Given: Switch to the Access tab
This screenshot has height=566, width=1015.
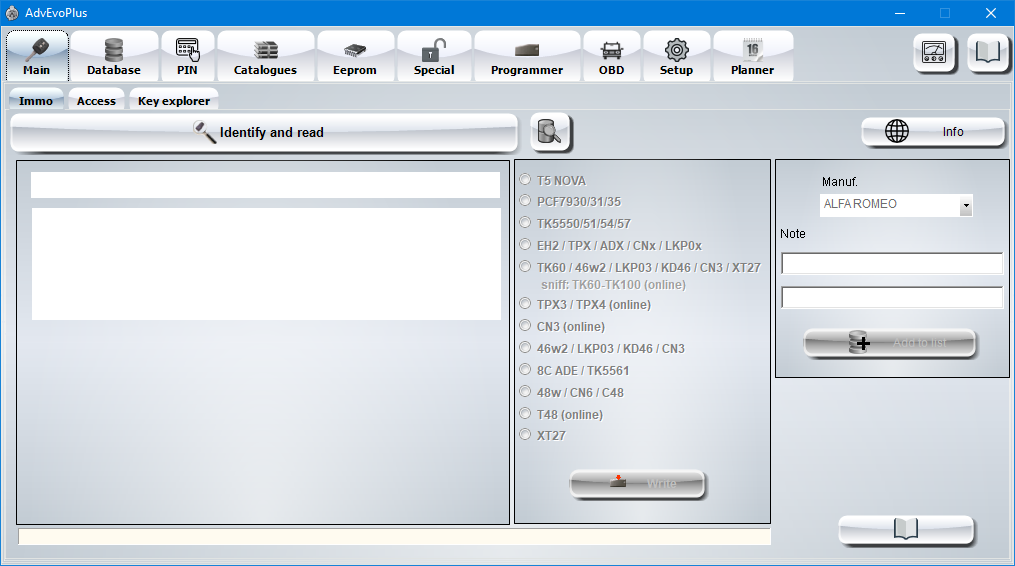Looking at the screenshot, I should [x=96, y=100].
